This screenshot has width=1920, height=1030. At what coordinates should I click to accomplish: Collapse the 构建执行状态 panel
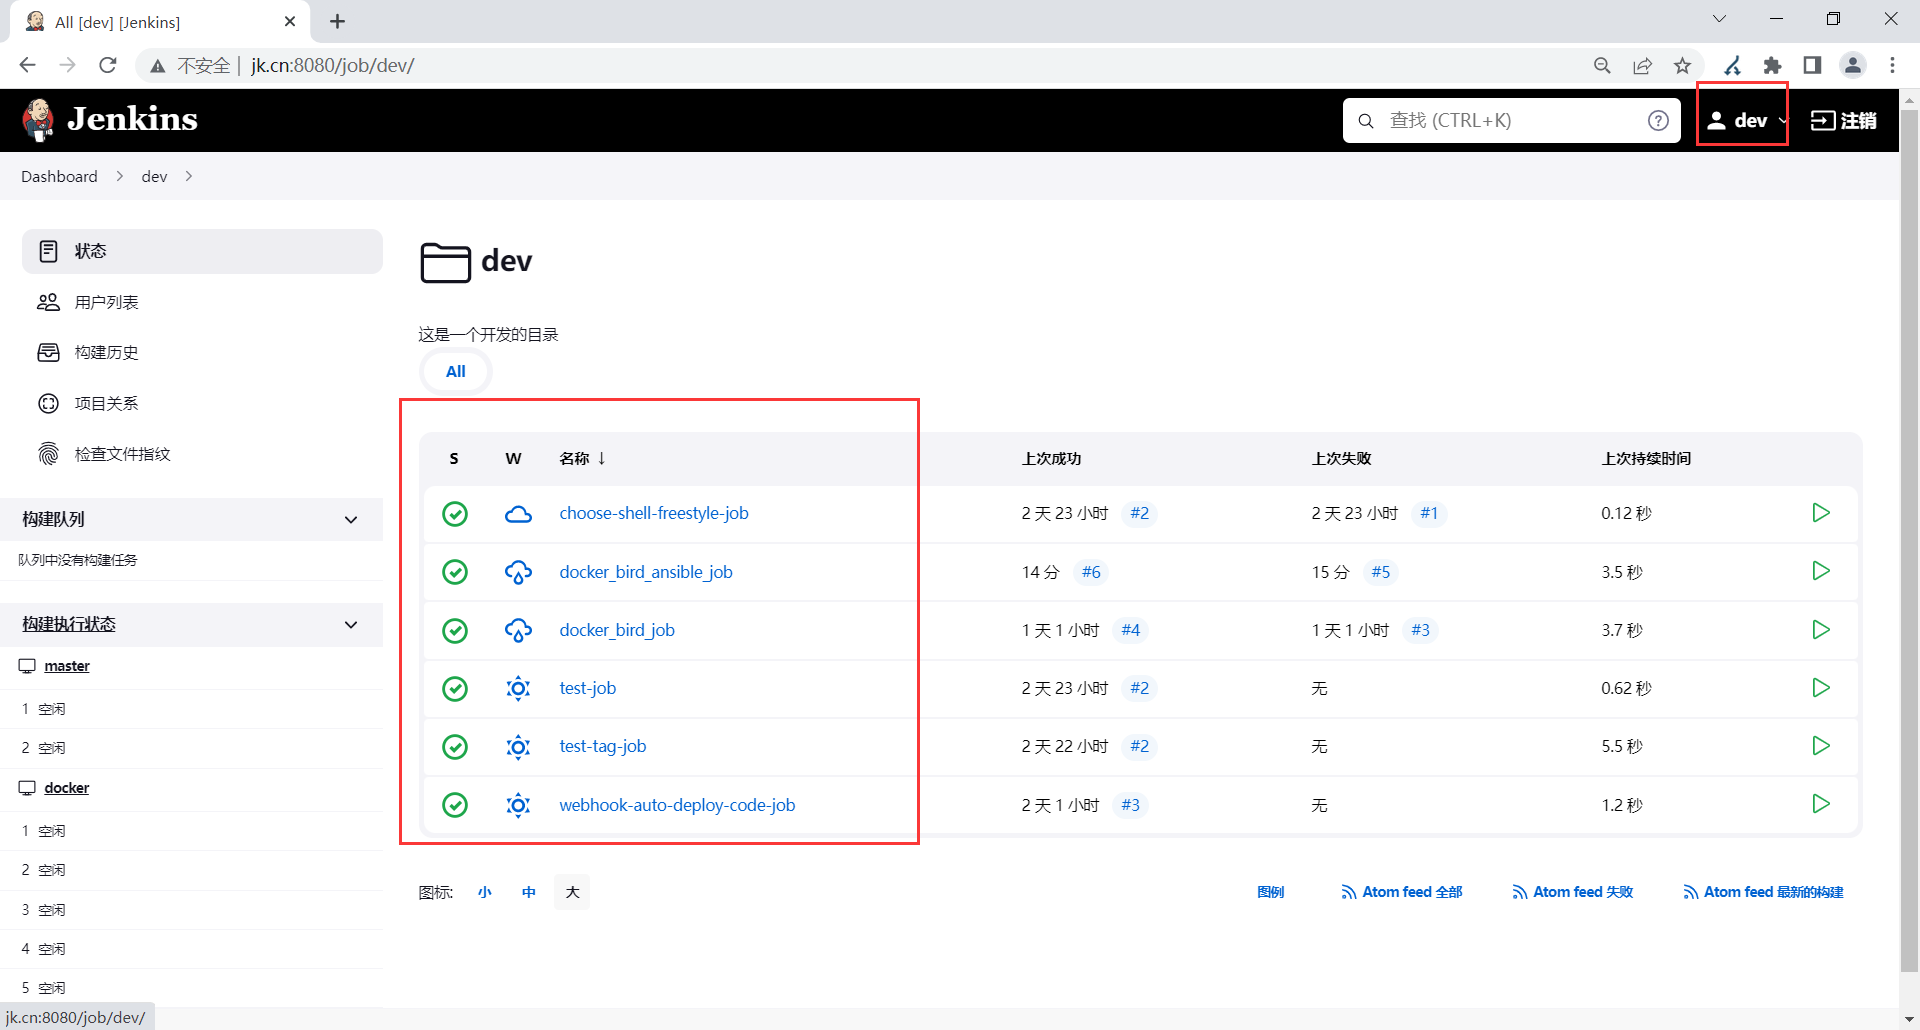pyautogui.click(x=351, y=625)
